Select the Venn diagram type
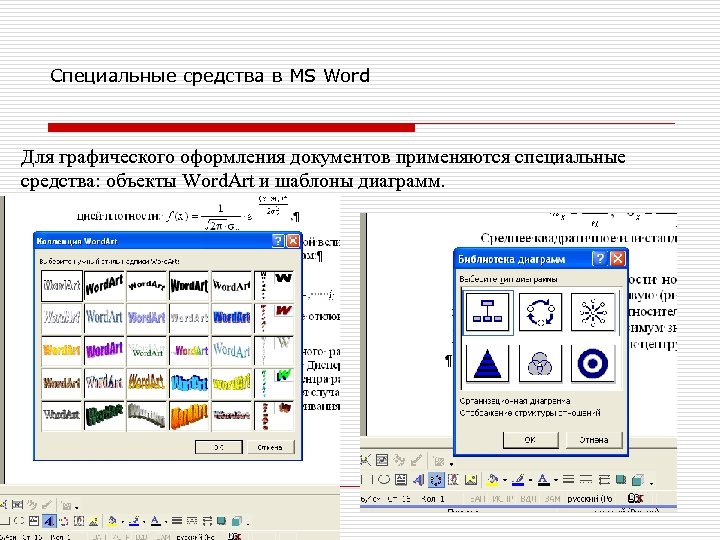This screenshot has height=540, width=720. [540, 363]
